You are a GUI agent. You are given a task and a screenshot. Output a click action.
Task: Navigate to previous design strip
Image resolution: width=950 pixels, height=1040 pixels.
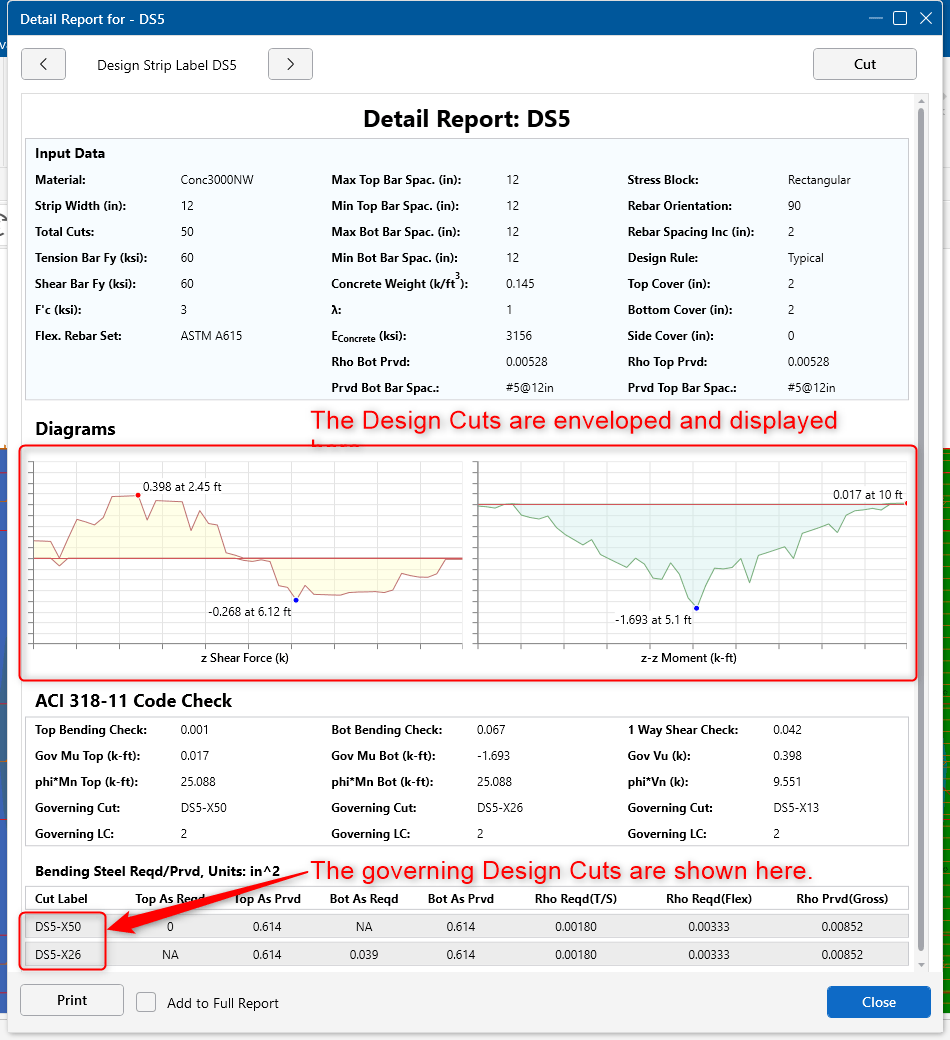click(43, 64)
